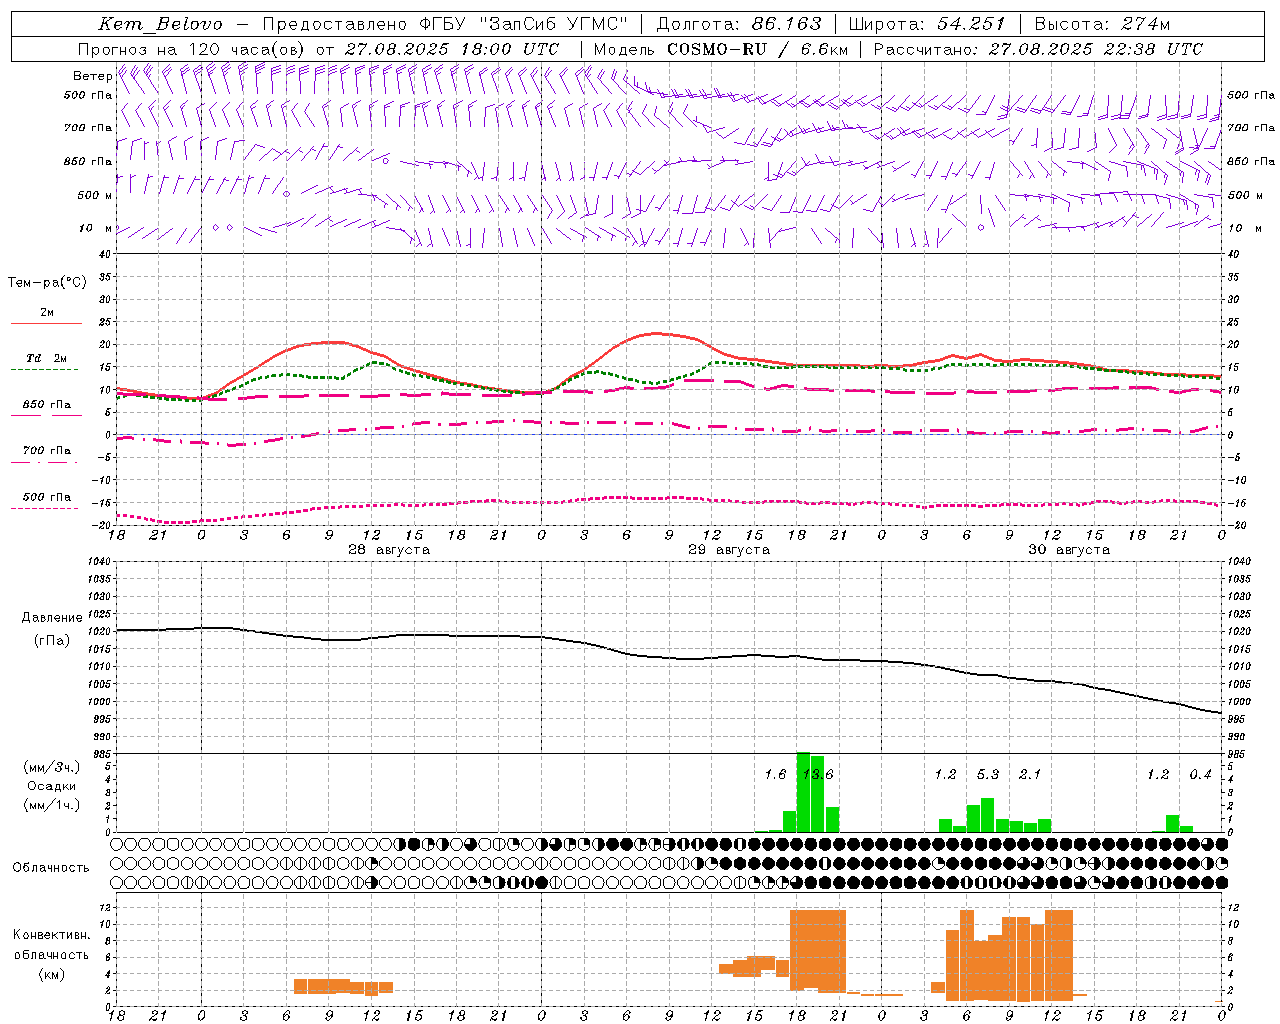Select the "(мм/1ч.)" precipitation unit label
The width and height of the screenshot is (1280, 1024).
pyautogui.click(x=52, y=805)
